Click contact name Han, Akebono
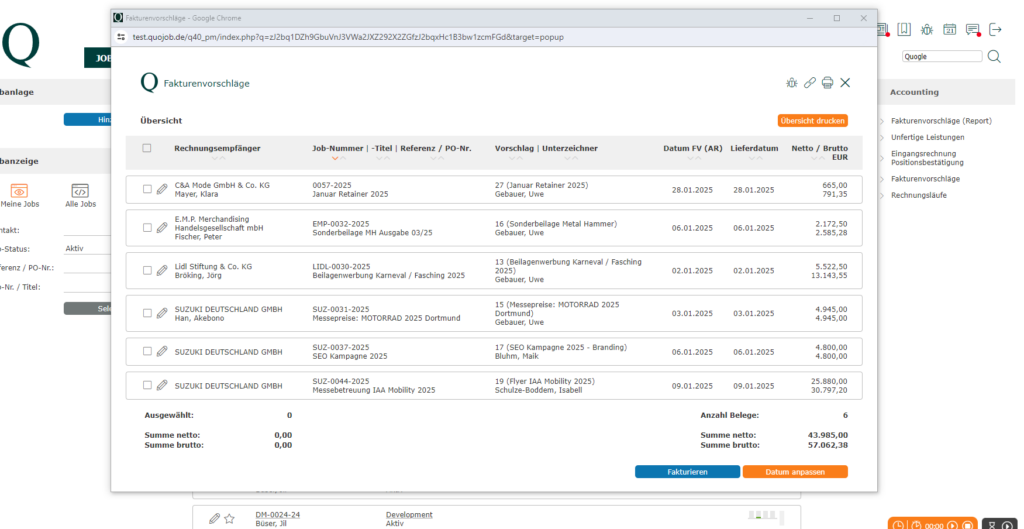The width and height of the screenshot is (1024, 529). [x=200, y=319]
